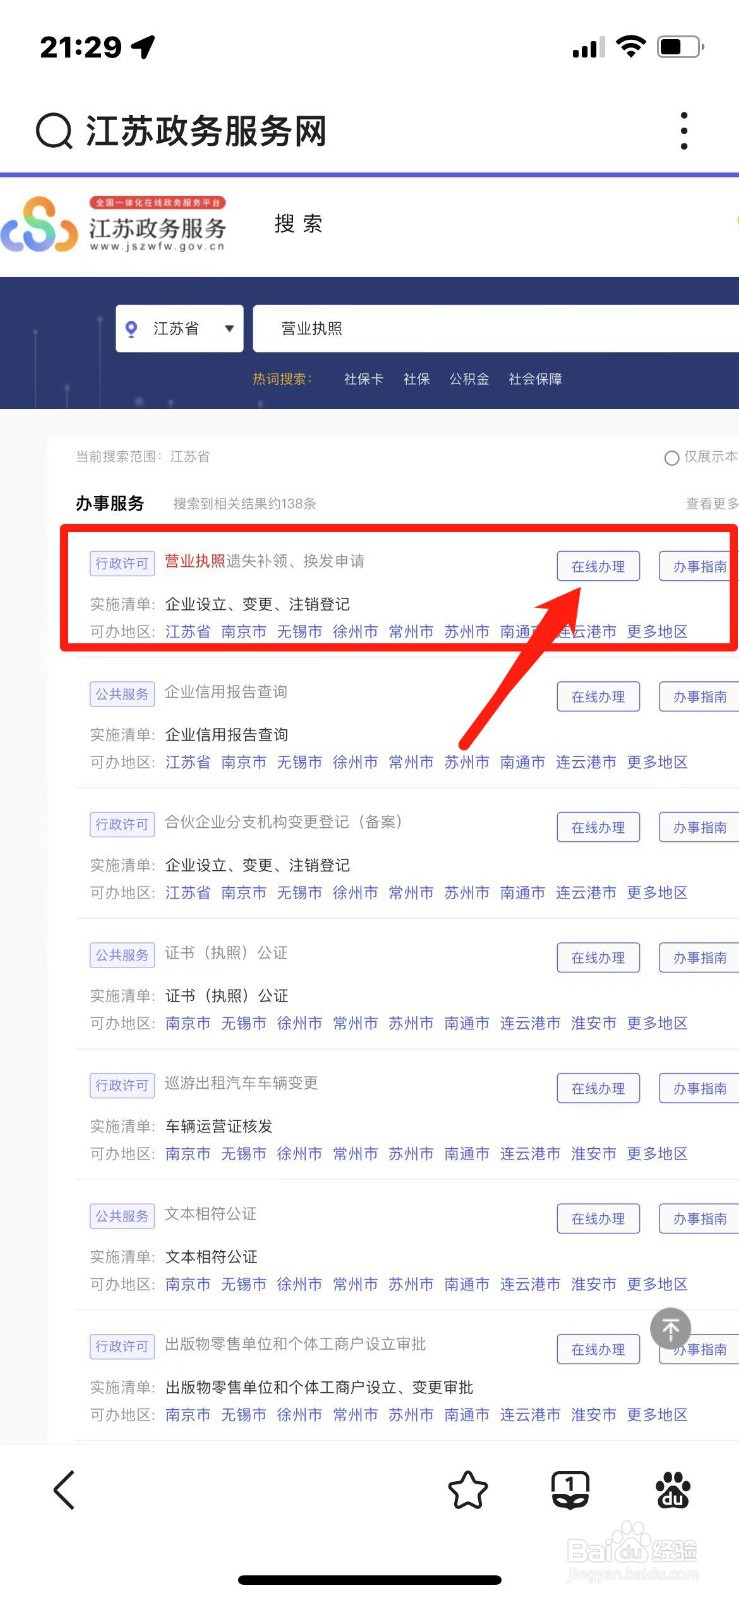Screen dimensions: 739x1600
Task: Click 办事指南 for 企业信用报告查询
Action: (x=699, y=697)
